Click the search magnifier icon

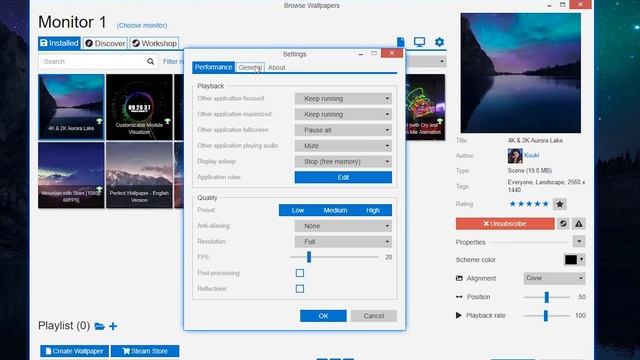pyautogui.click(x=150, y=62)
